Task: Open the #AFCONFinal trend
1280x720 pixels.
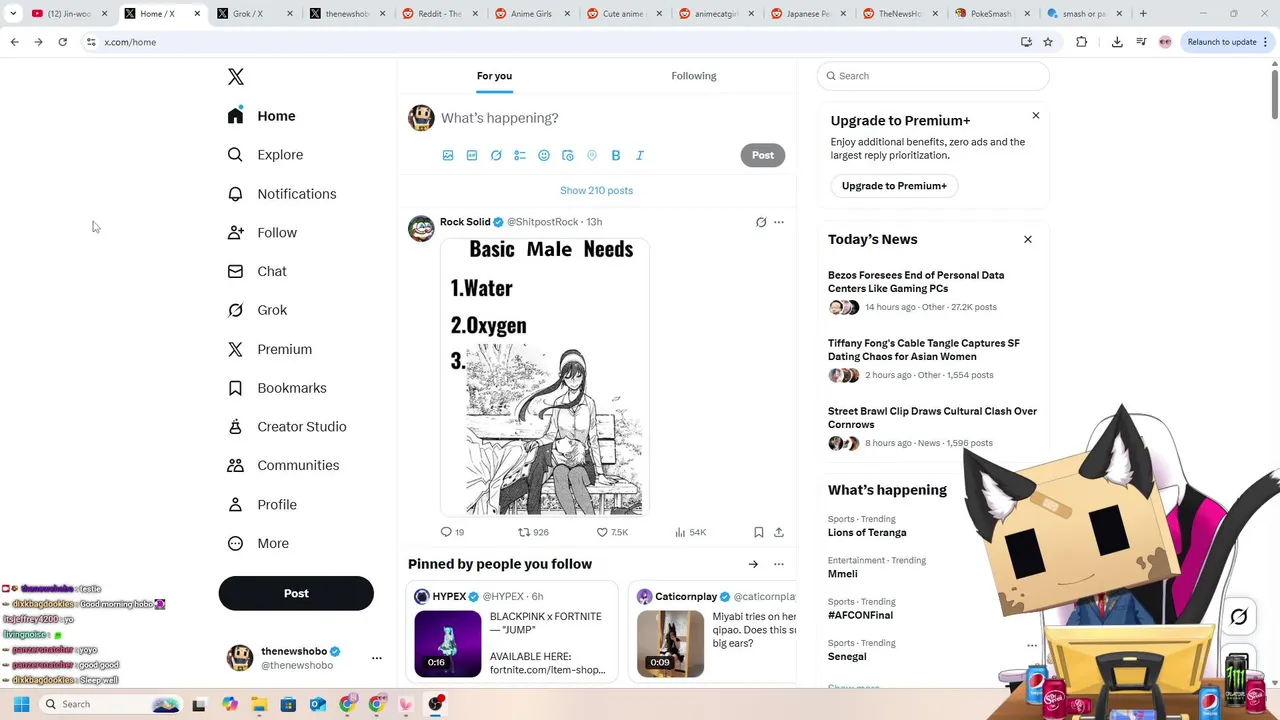Action: 860,615
